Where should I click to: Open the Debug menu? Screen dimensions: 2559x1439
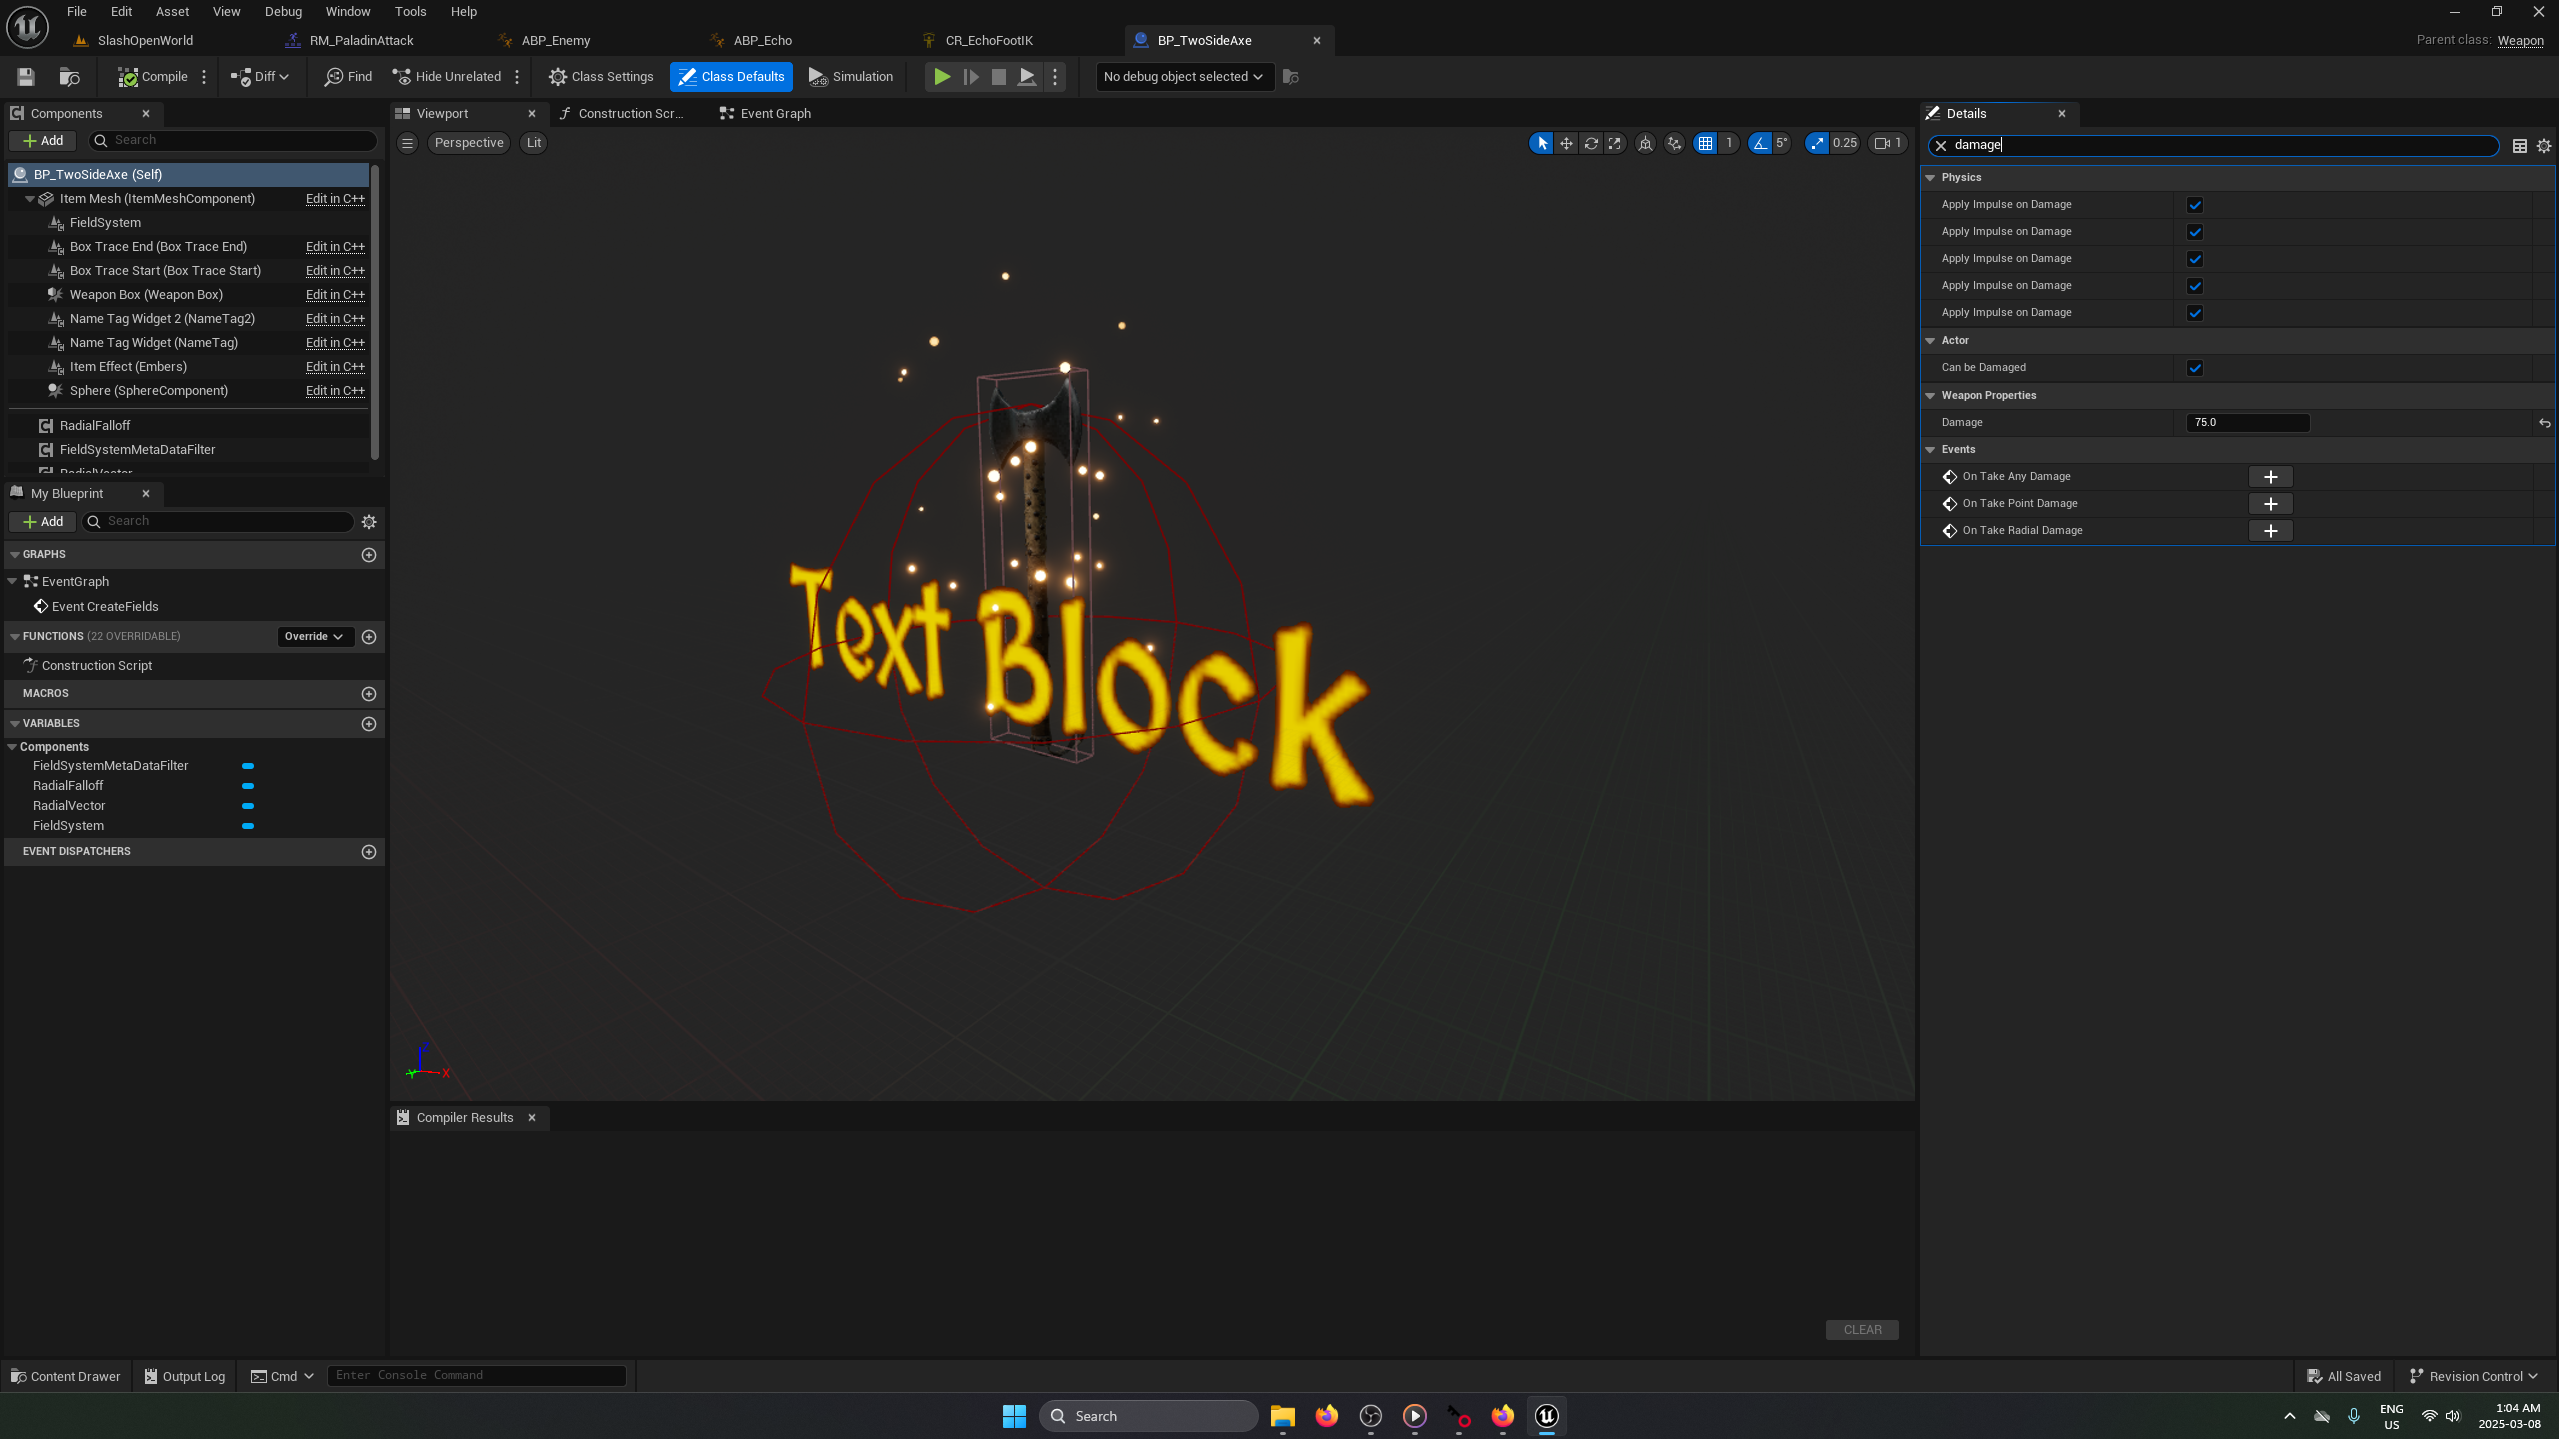point(283,11)
